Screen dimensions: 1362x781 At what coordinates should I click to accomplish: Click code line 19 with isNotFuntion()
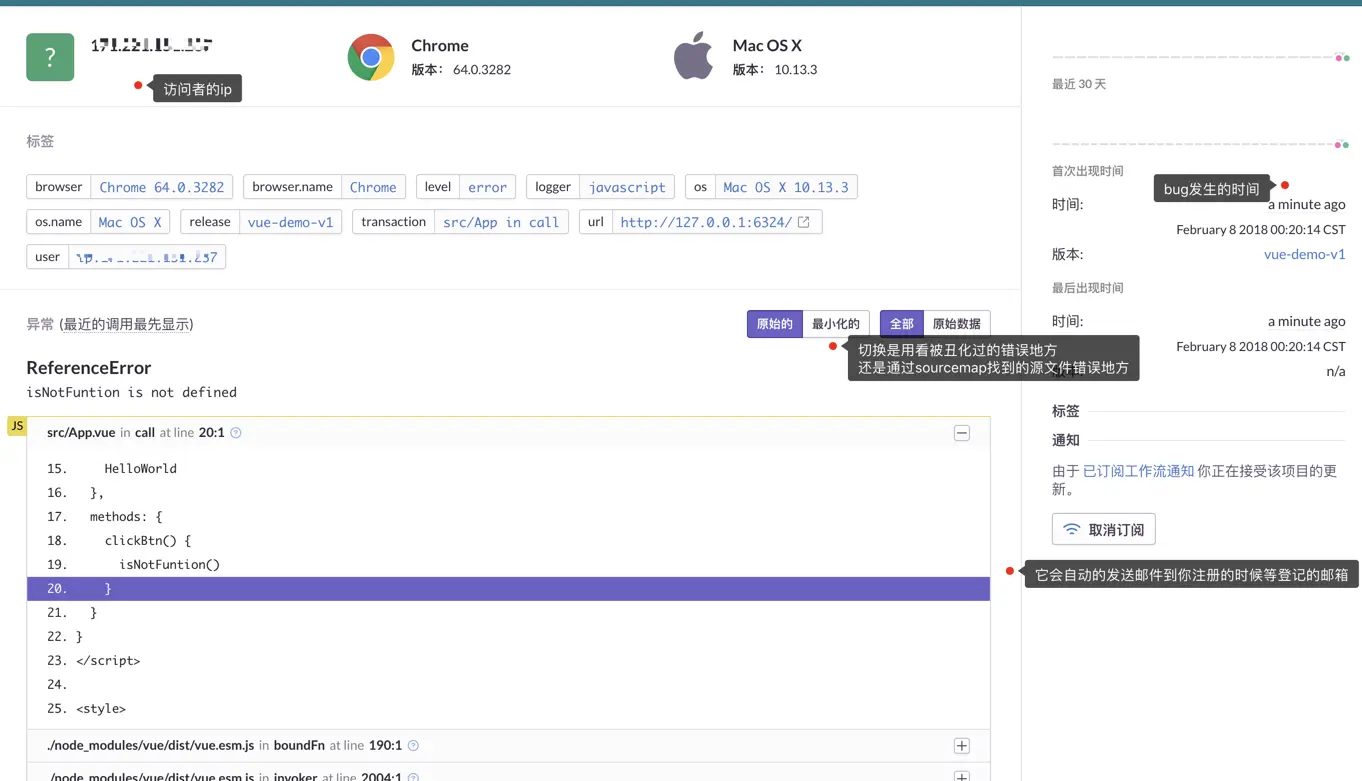[x=508, y=565]
